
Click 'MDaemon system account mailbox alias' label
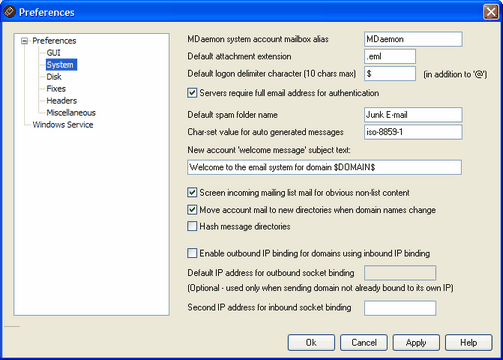(x=258, y=39)
